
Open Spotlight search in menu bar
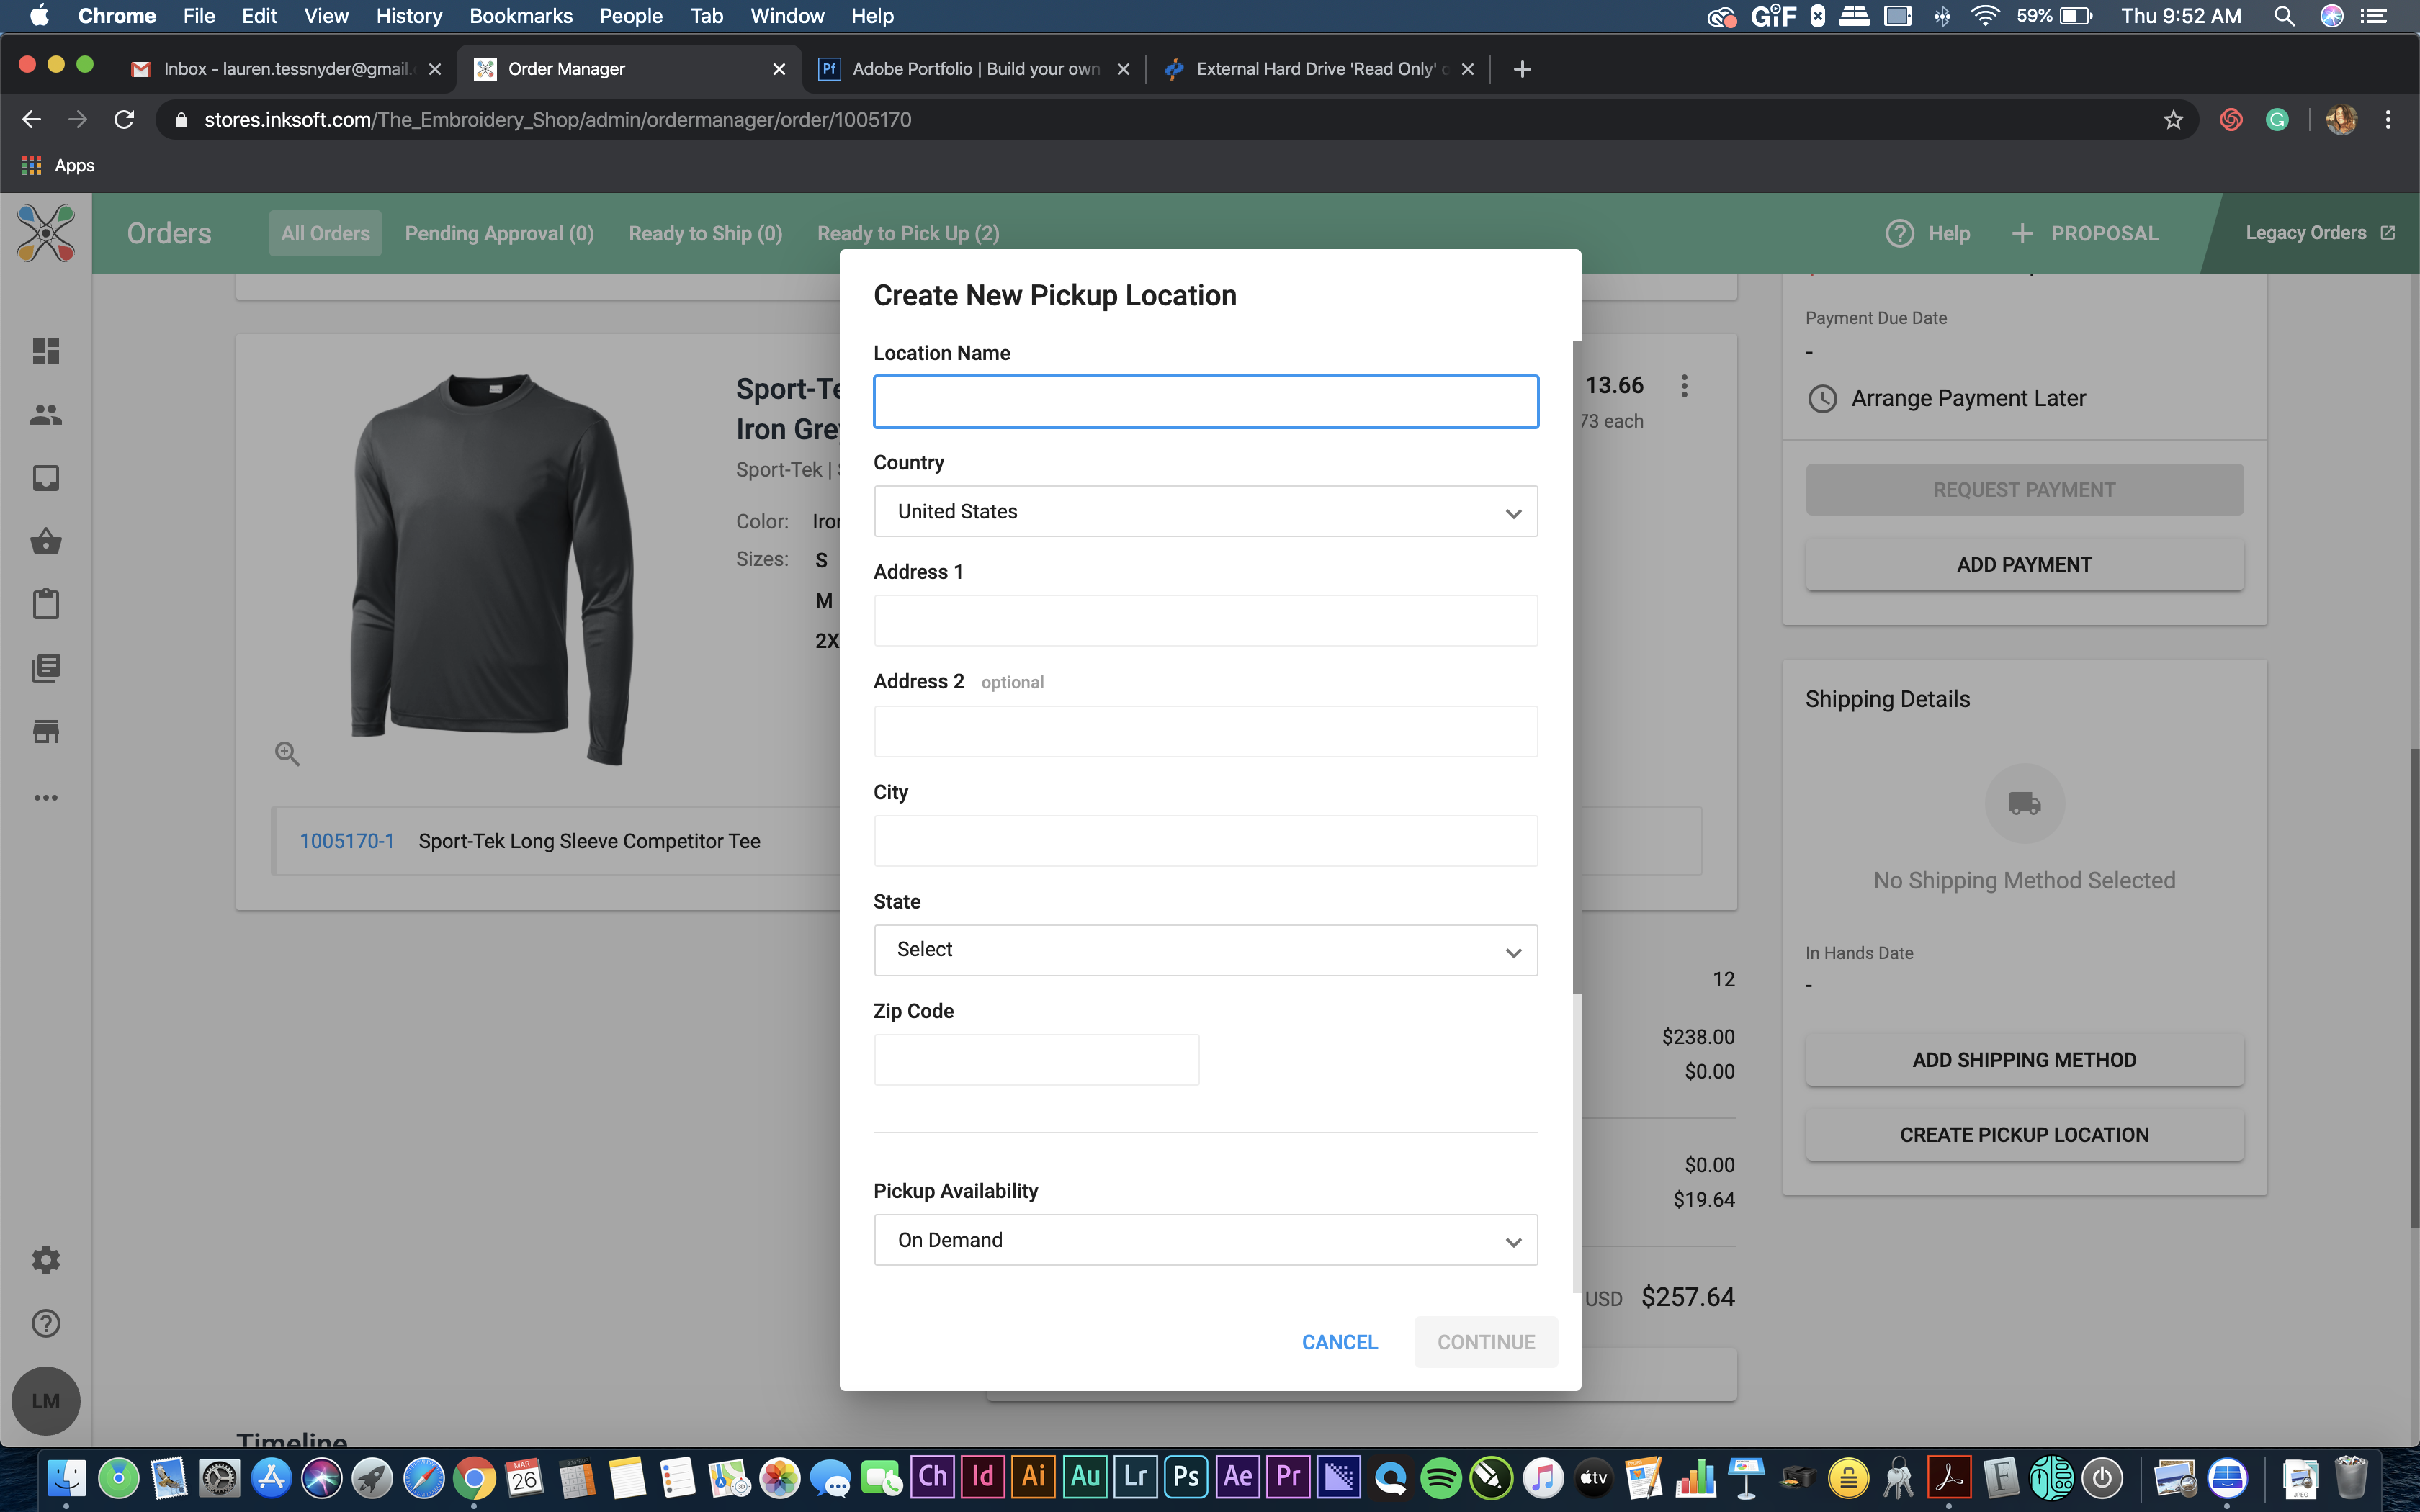point(2284,16)
